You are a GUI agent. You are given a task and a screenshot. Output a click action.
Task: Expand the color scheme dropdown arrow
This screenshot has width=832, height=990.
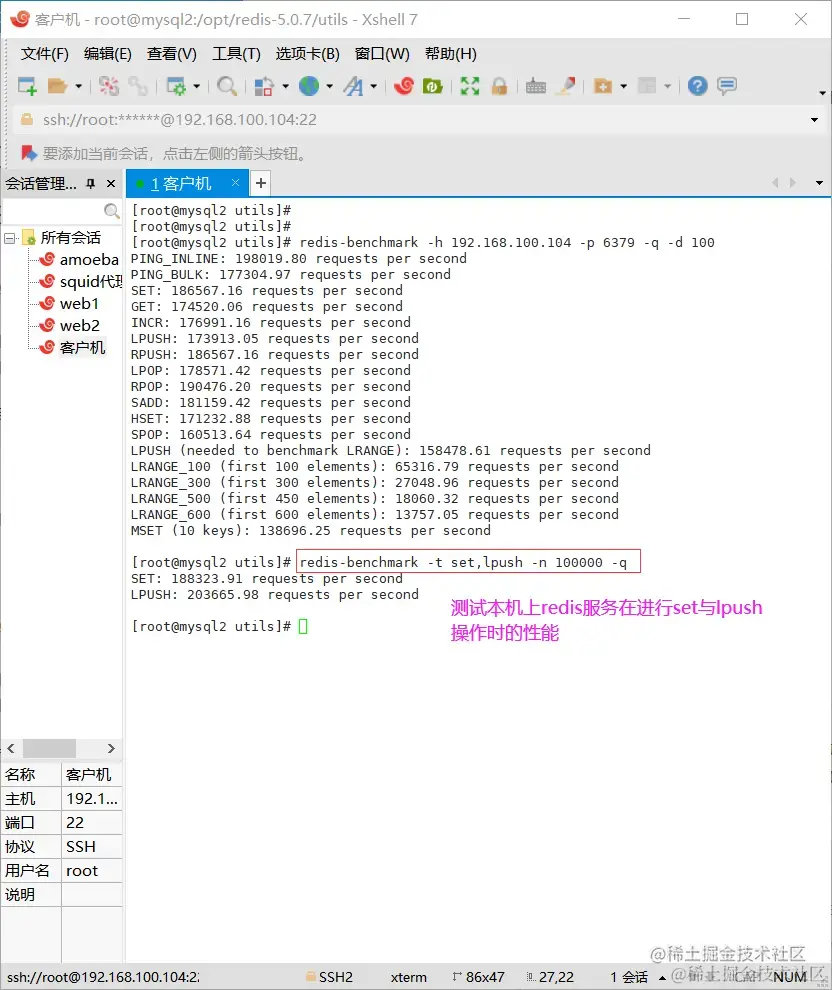pyautogui.click(x=285, y=86)
